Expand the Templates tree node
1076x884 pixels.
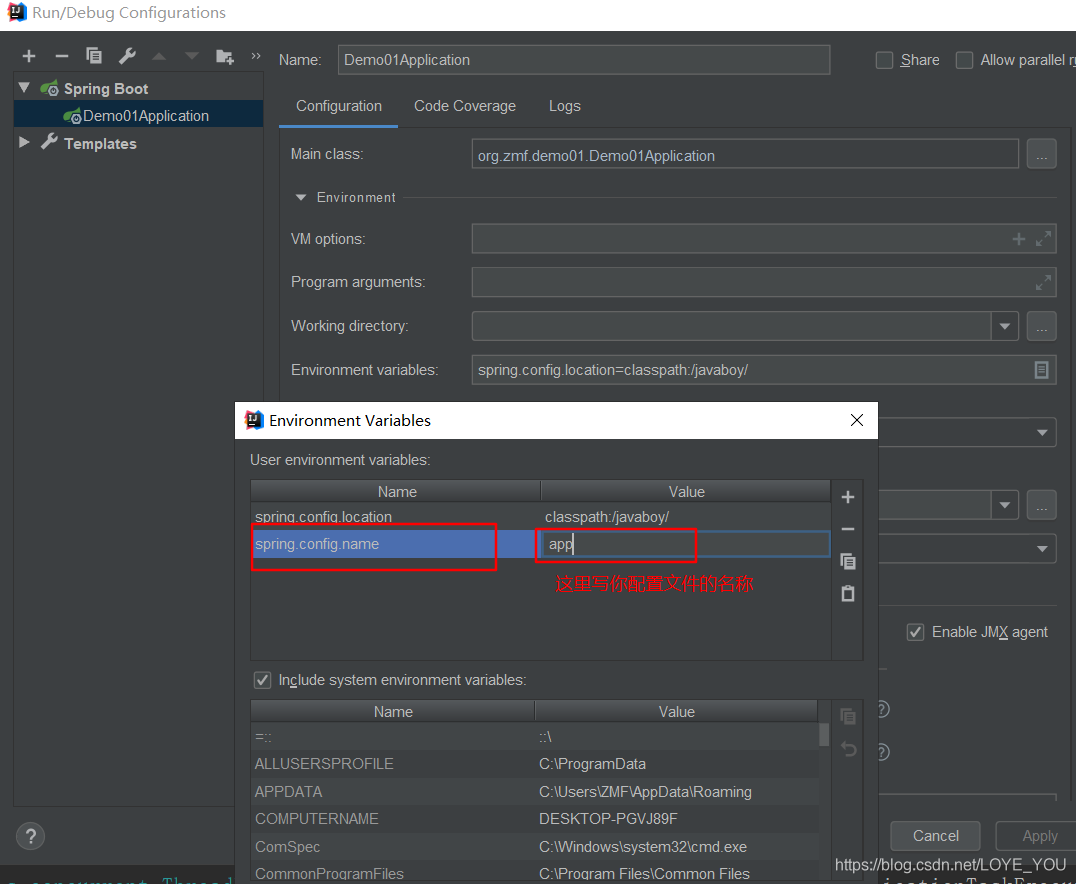coord(25,142)
